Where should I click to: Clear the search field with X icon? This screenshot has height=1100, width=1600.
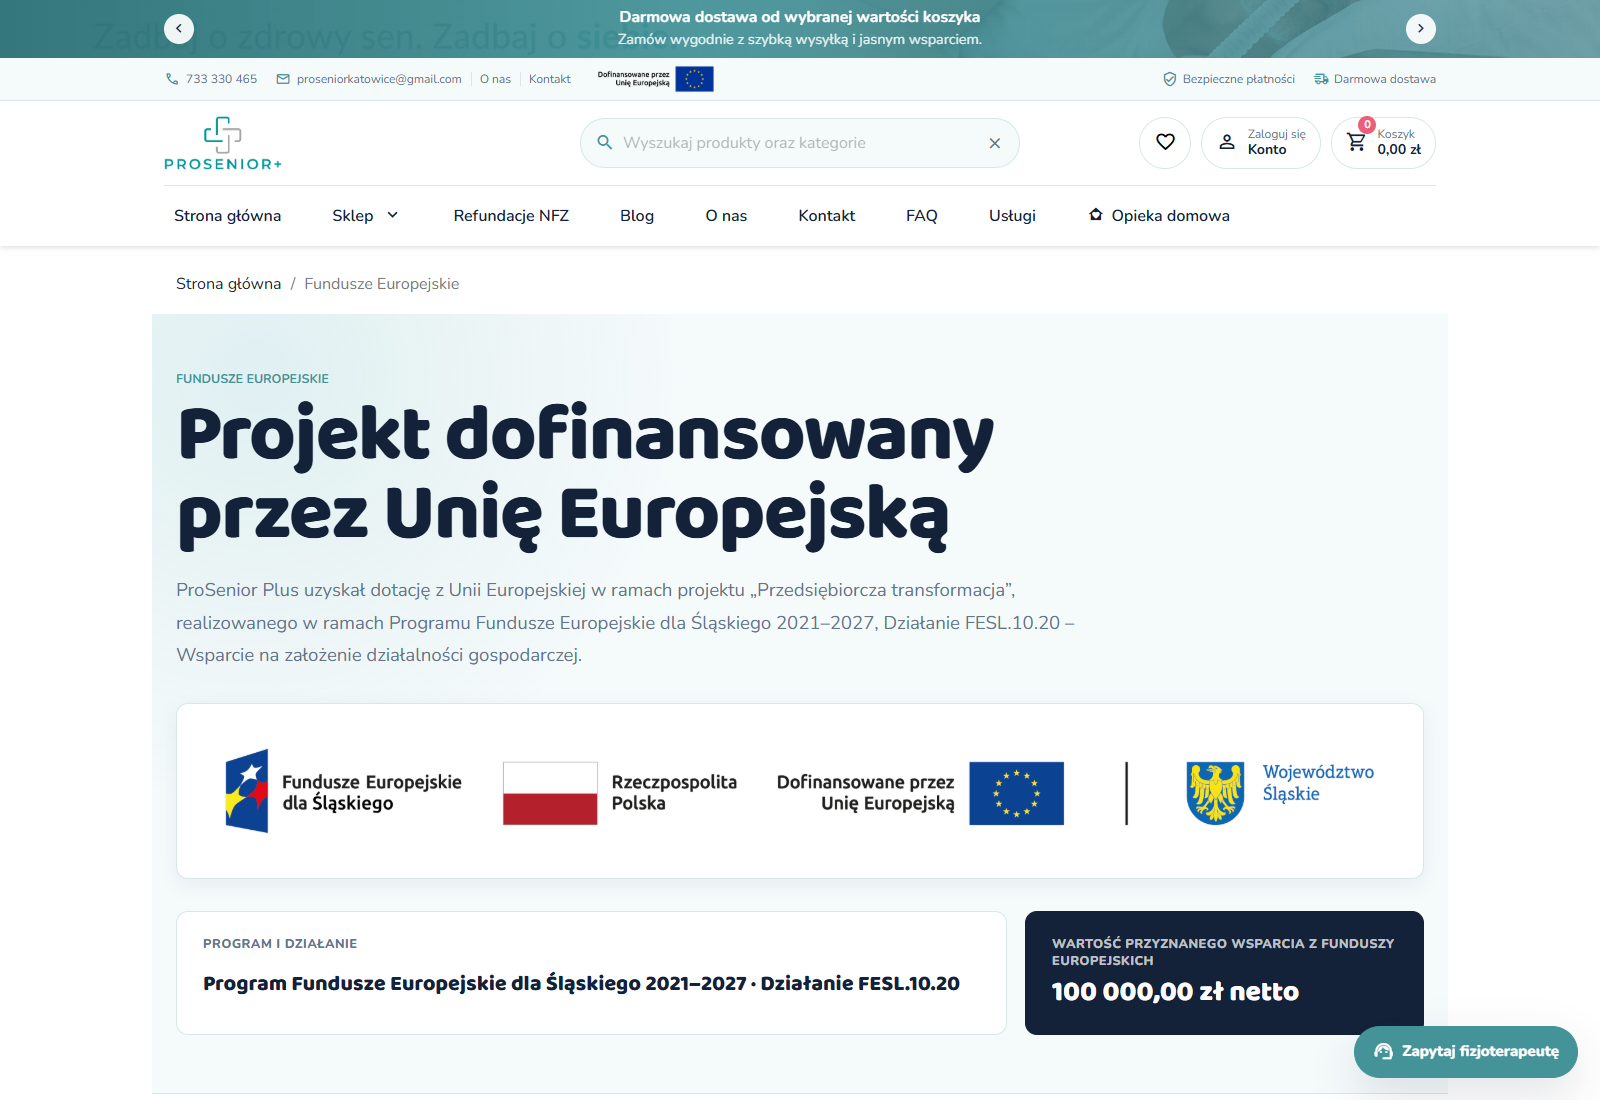click(995, 143)
